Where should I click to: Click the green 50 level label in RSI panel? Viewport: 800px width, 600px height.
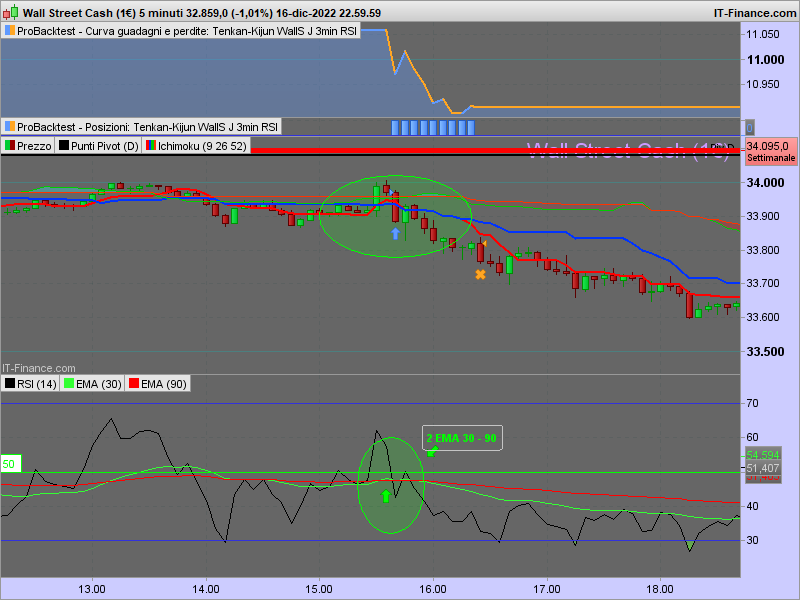point(10,464)
